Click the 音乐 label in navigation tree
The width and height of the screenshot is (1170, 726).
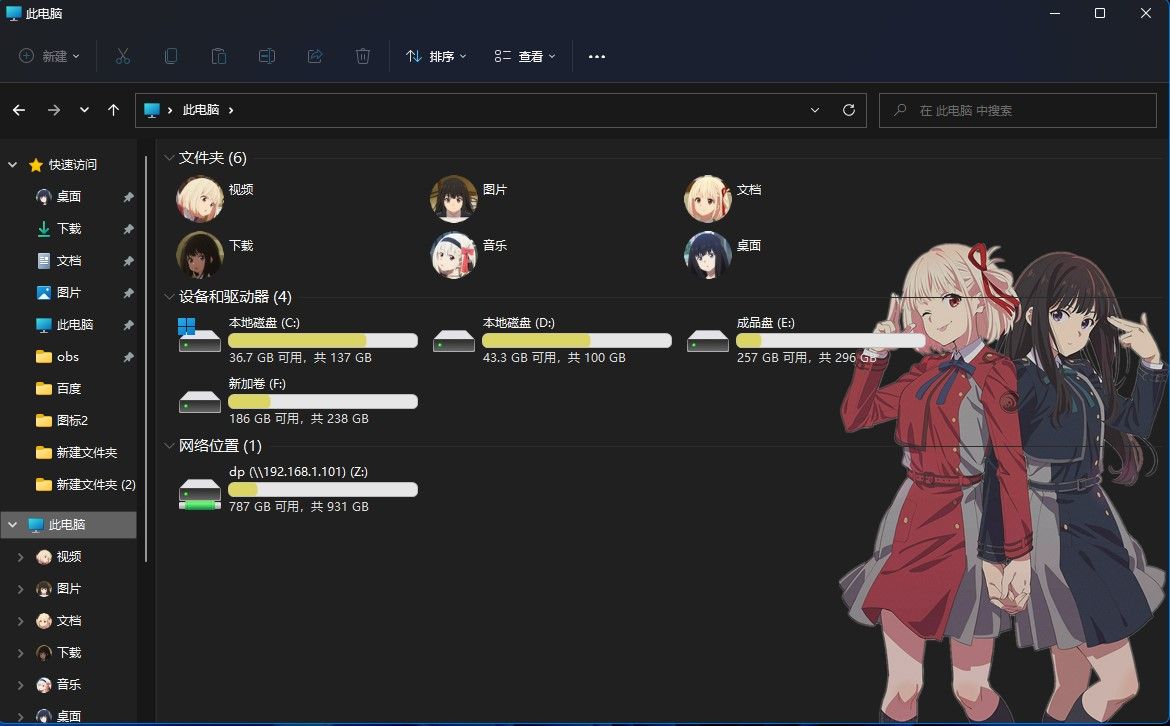(69, 684)
